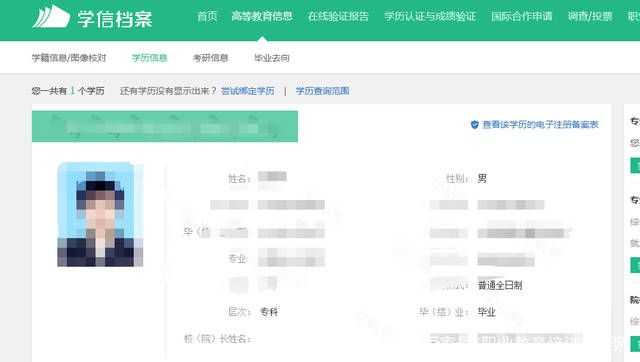The height and width of the screenshot is (362, 640).
Task: Open the 首页 menu item
Action: [x=207, y=16]
